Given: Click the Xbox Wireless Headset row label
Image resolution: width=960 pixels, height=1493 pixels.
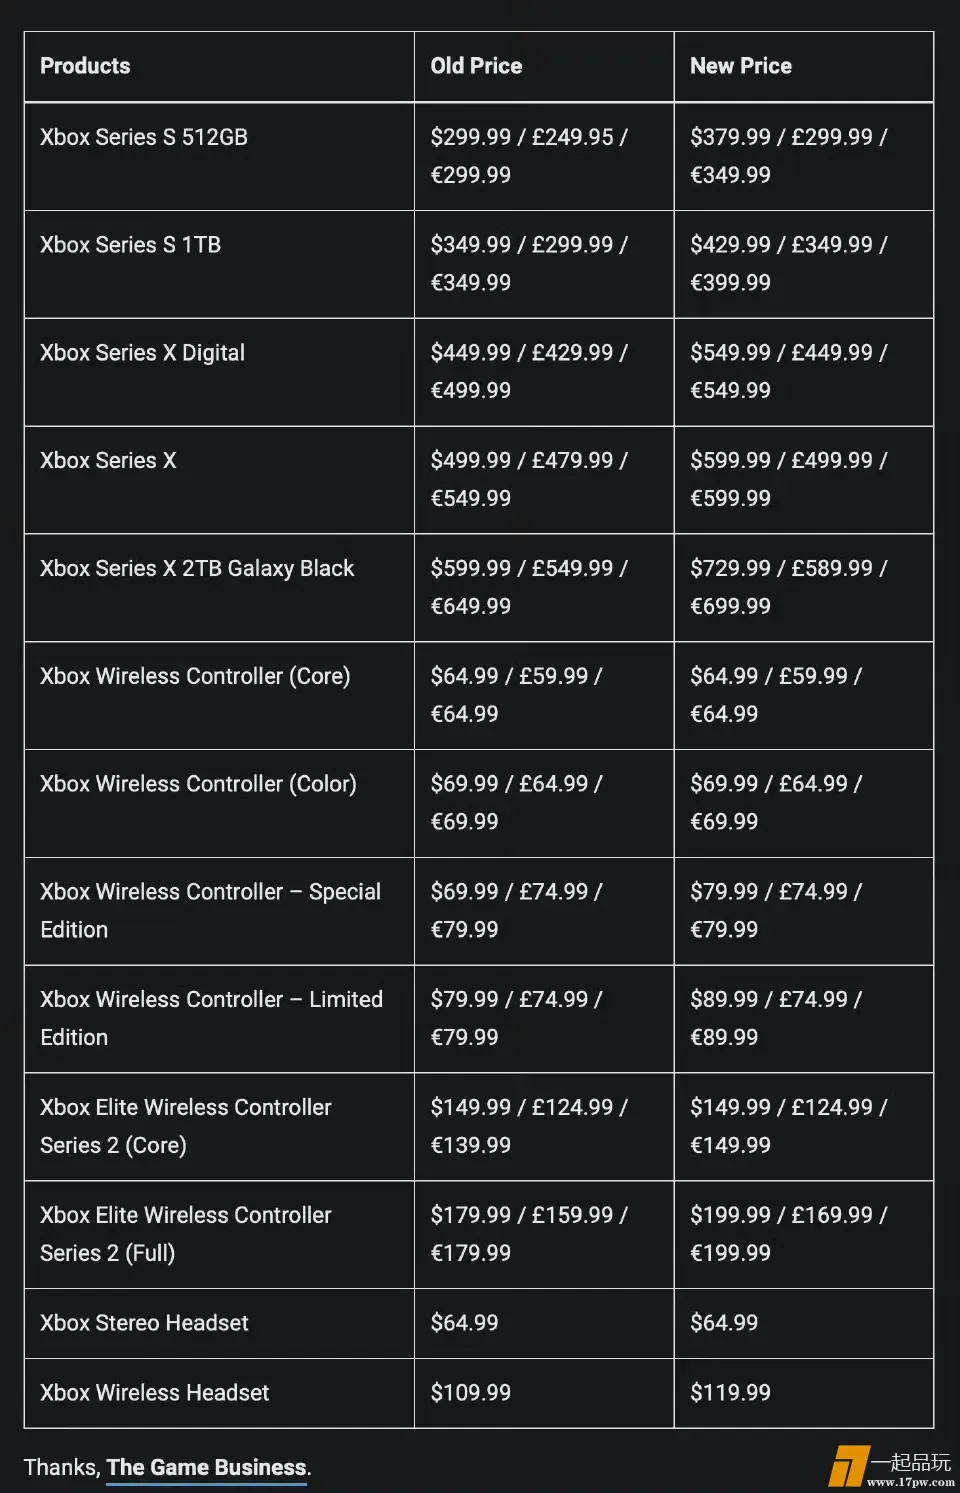Looking at the screenshot, I should (155, 1393).
